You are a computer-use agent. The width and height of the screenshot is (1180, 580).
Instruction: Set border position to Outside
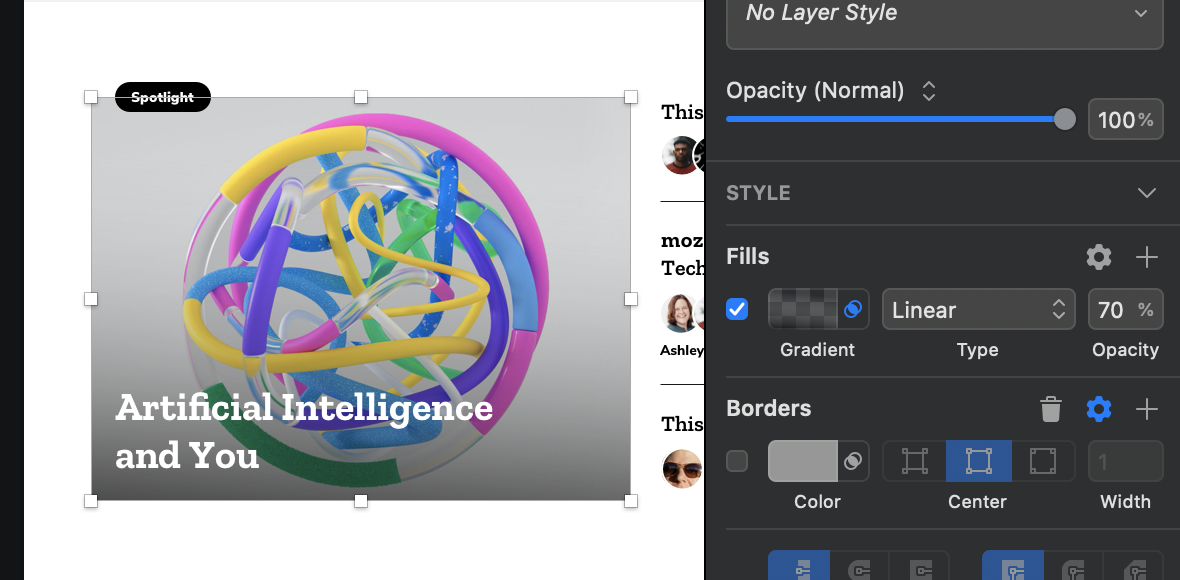click(1043, 461)
